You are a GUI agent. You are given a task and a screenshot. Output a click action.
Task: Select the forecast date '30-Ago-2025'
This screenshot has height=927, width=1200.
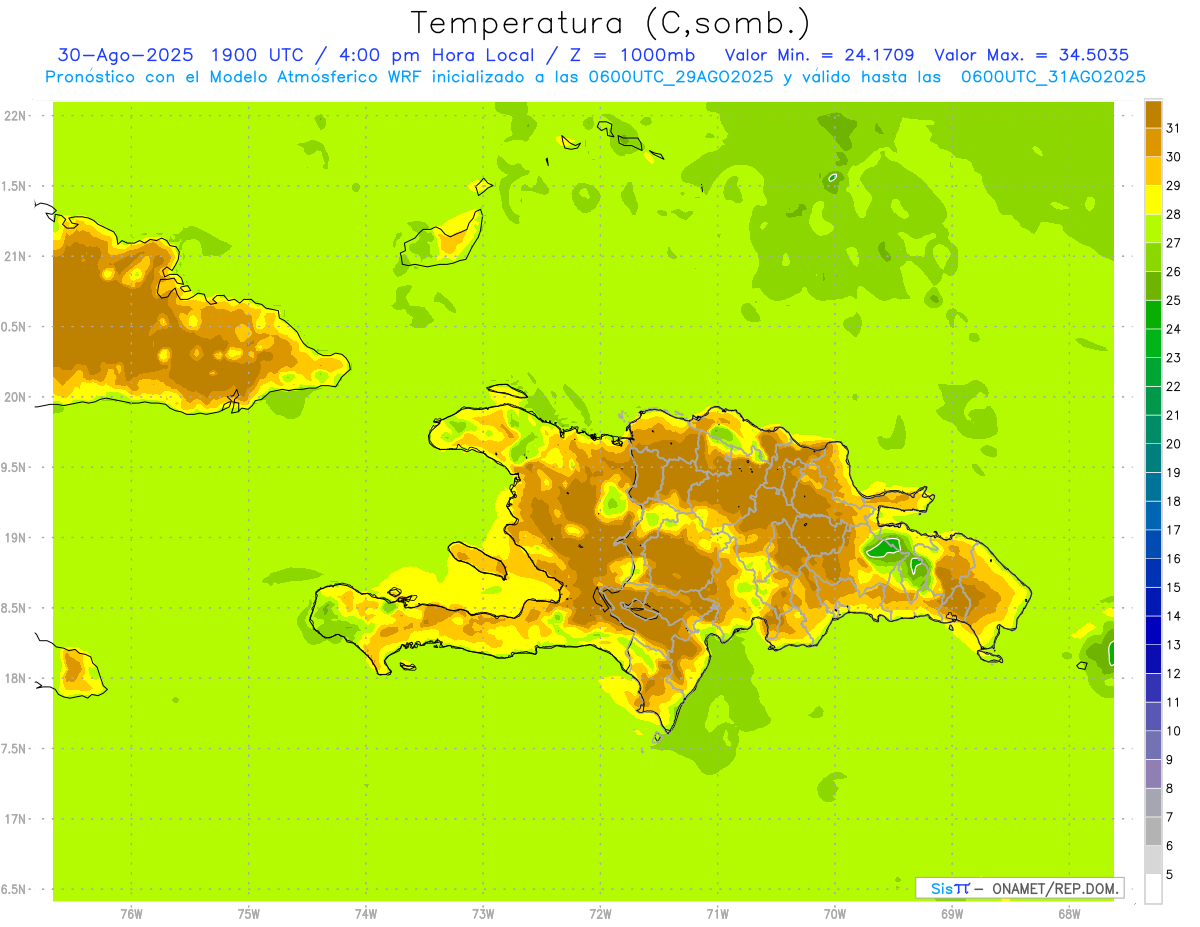tap(125, 55)
